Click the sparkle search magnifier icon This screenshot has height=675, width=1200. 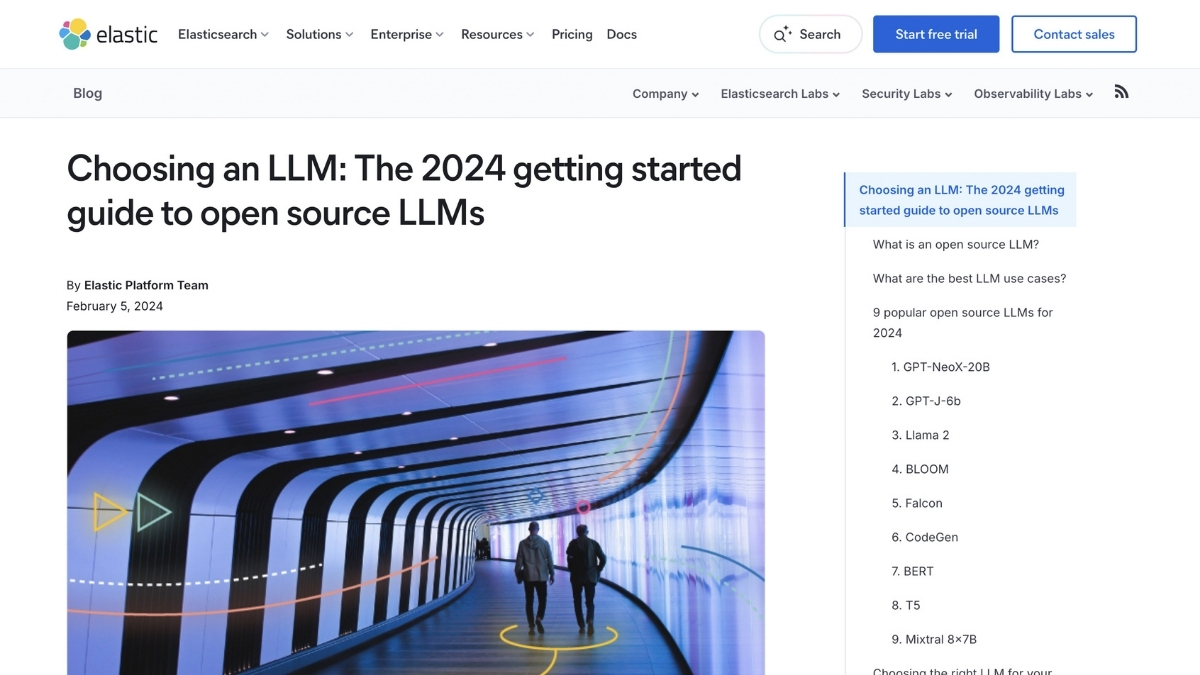point(782,34)
